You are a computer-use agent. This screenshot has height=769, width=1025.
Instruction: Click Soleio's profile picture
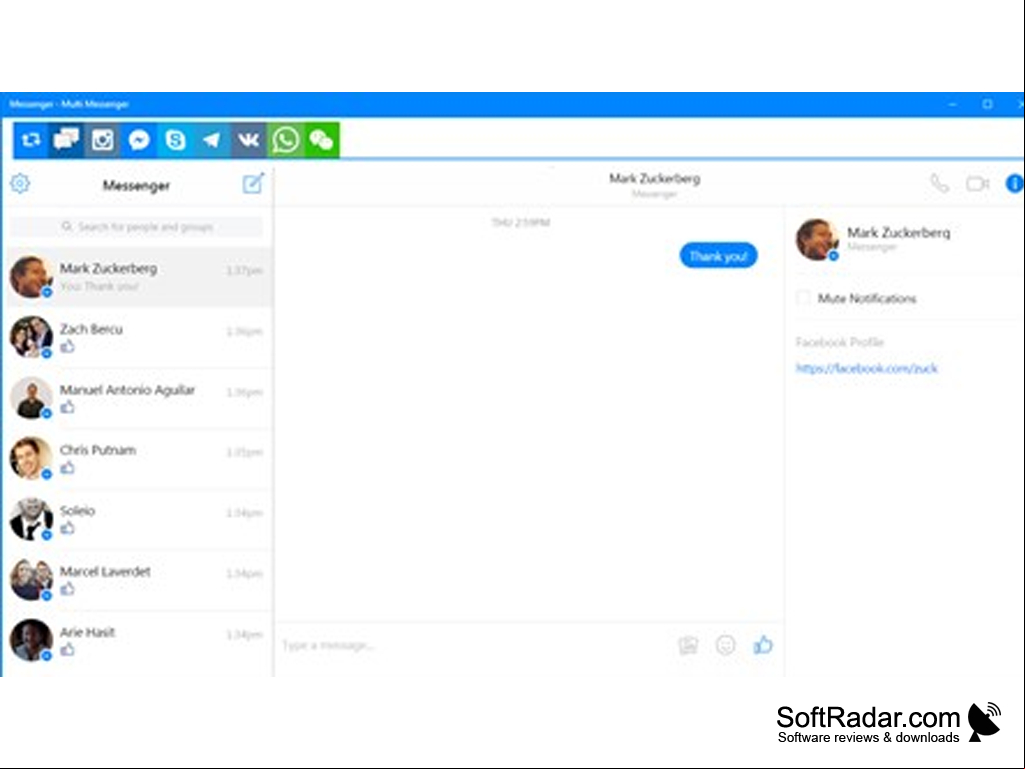[31, 519]
